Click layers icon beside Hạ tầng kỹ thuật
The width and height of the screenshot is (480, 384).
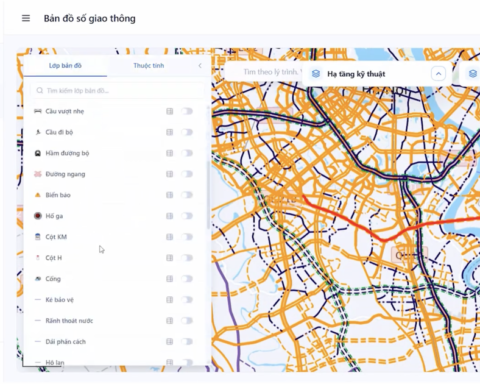click(x=316, y=74)
